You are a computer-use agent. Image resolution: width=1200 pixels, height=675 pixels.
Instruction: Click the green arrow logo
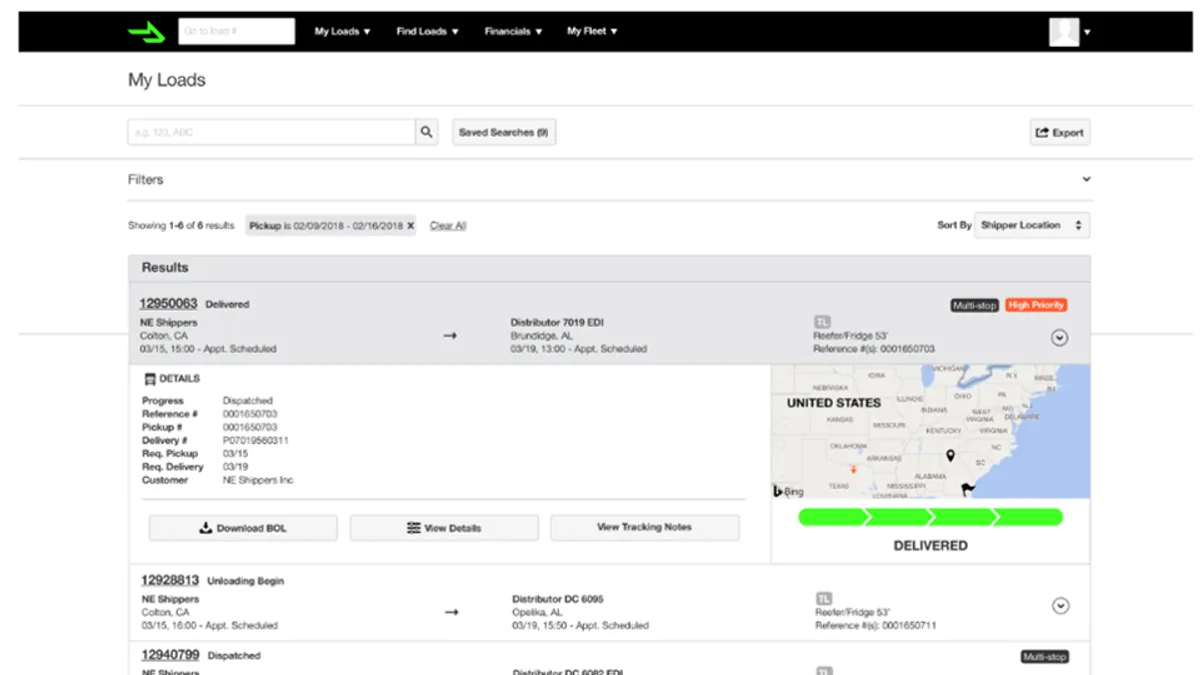(146, 31)
